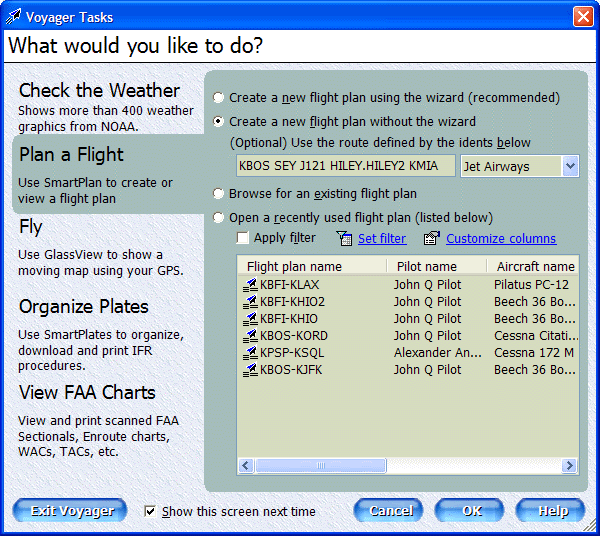Viewport: 600px width, 536px height.
Task: Select the KBOS-KJFK flight plan row
Action: click(x=408, y=370)
